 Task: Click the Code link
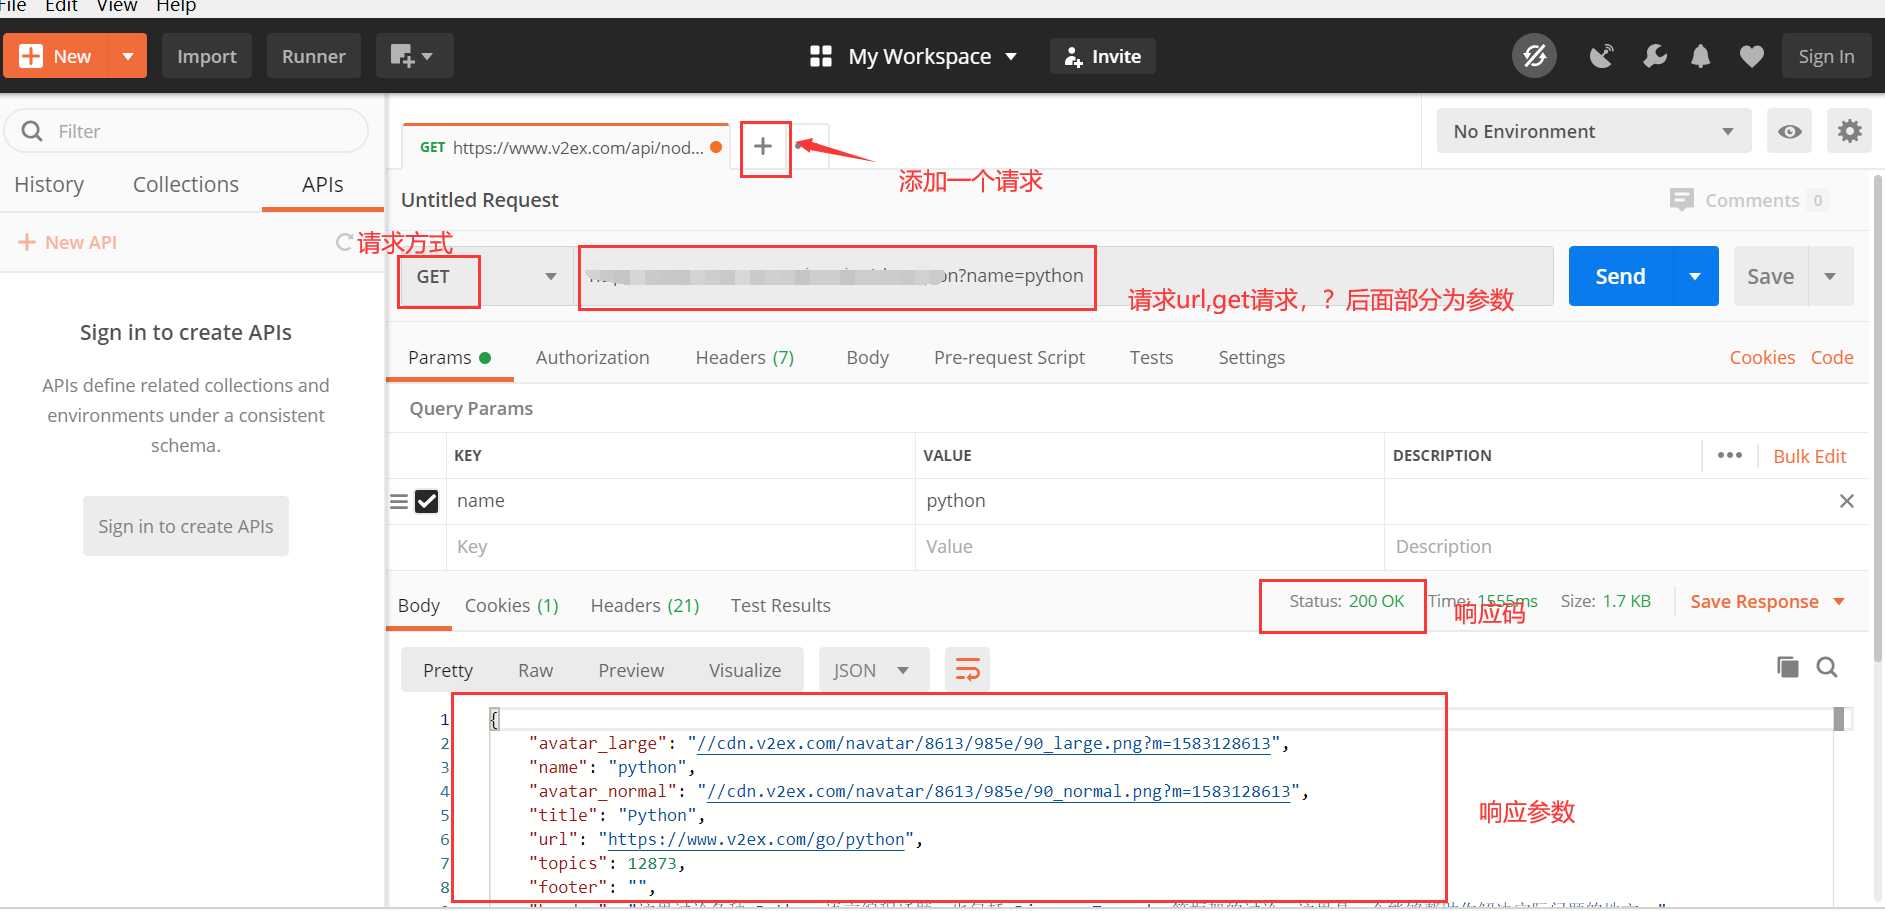1832,357
